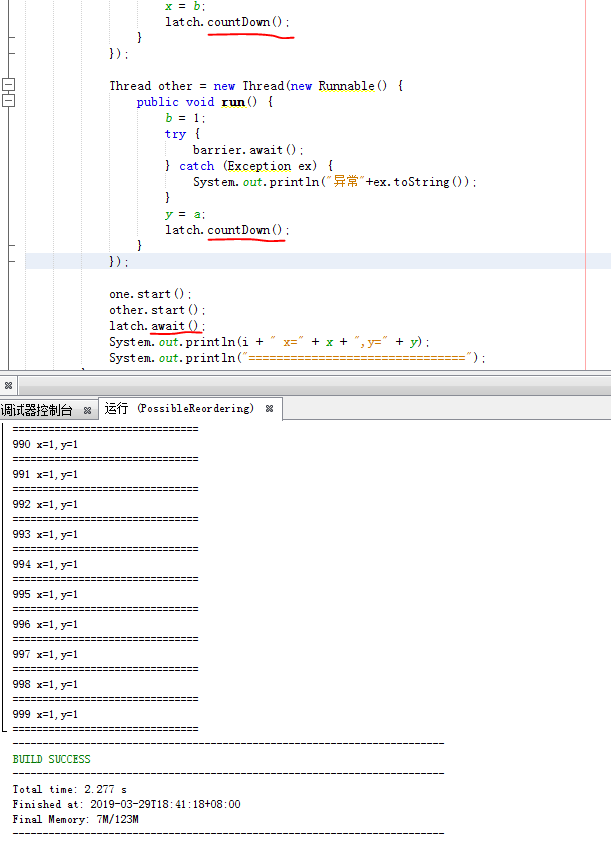This screenshot has width=611, height=851.
Task: Click 'latch.countDown();' below 'x = b;'
Action: pyautogui.click(x=227, y=22)
